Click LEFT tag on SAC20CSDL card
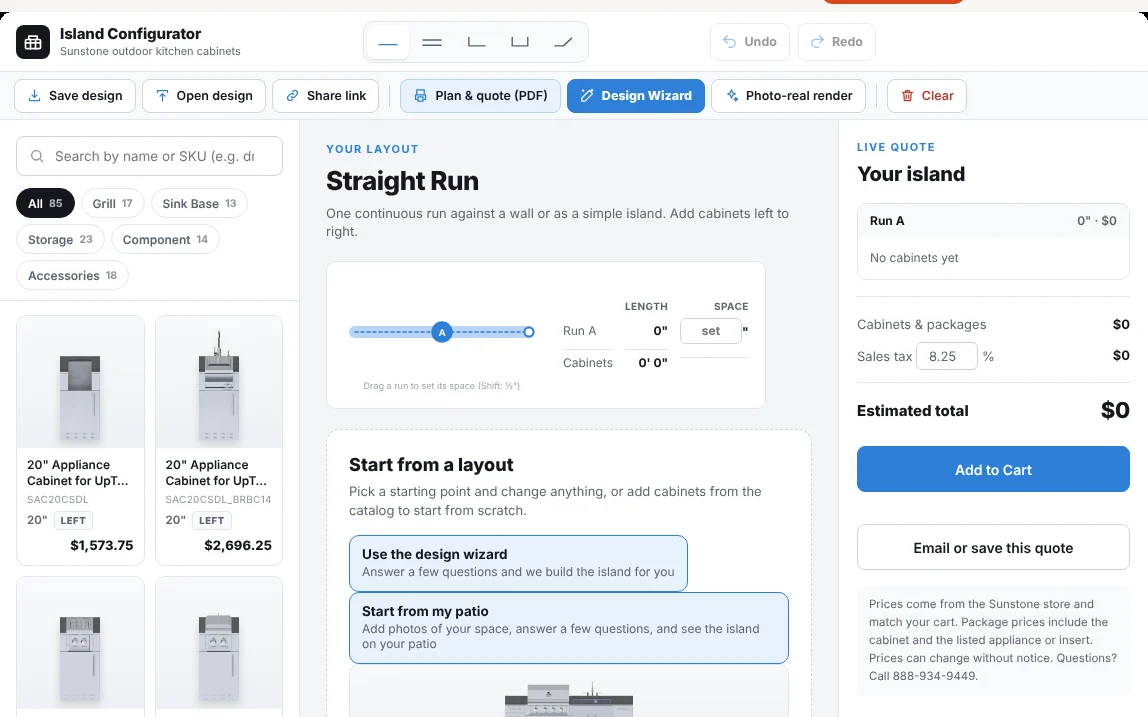This screenshot has width=1148, height=717. pos(73,521)
